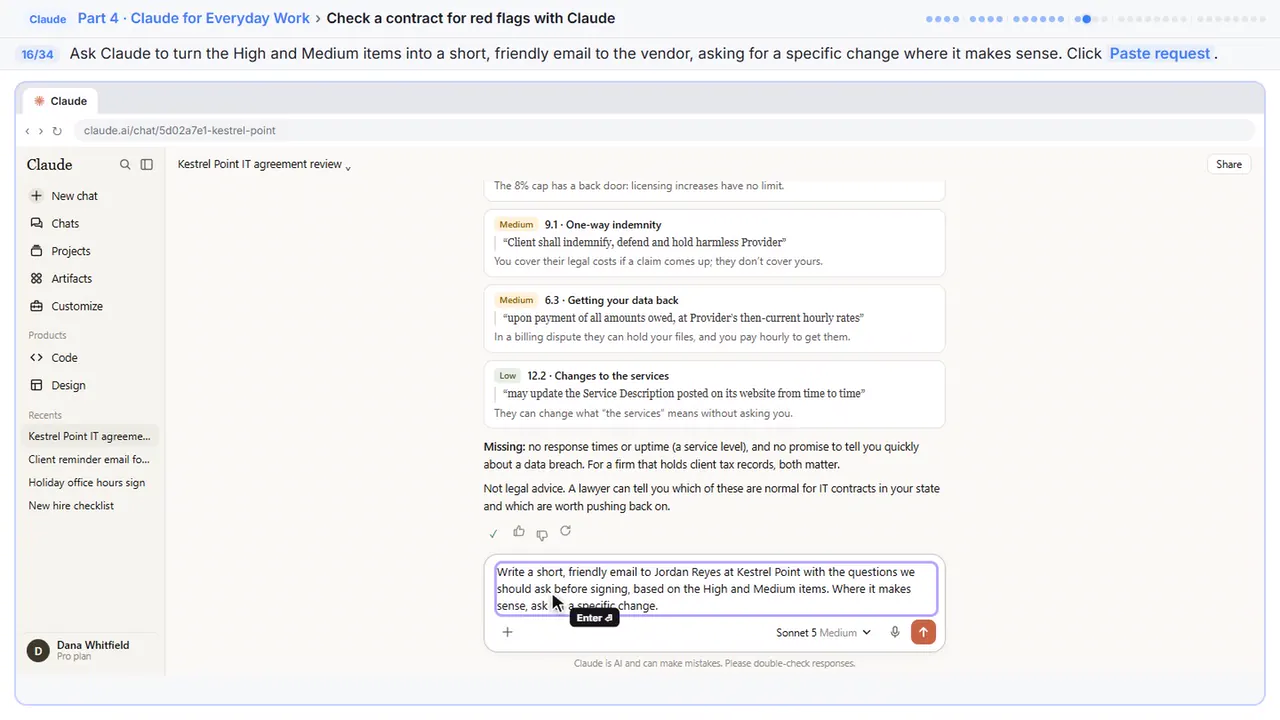Screen dimensions: 1280x720
Task: Click the browser back arrow
Action: click(28, 131)
